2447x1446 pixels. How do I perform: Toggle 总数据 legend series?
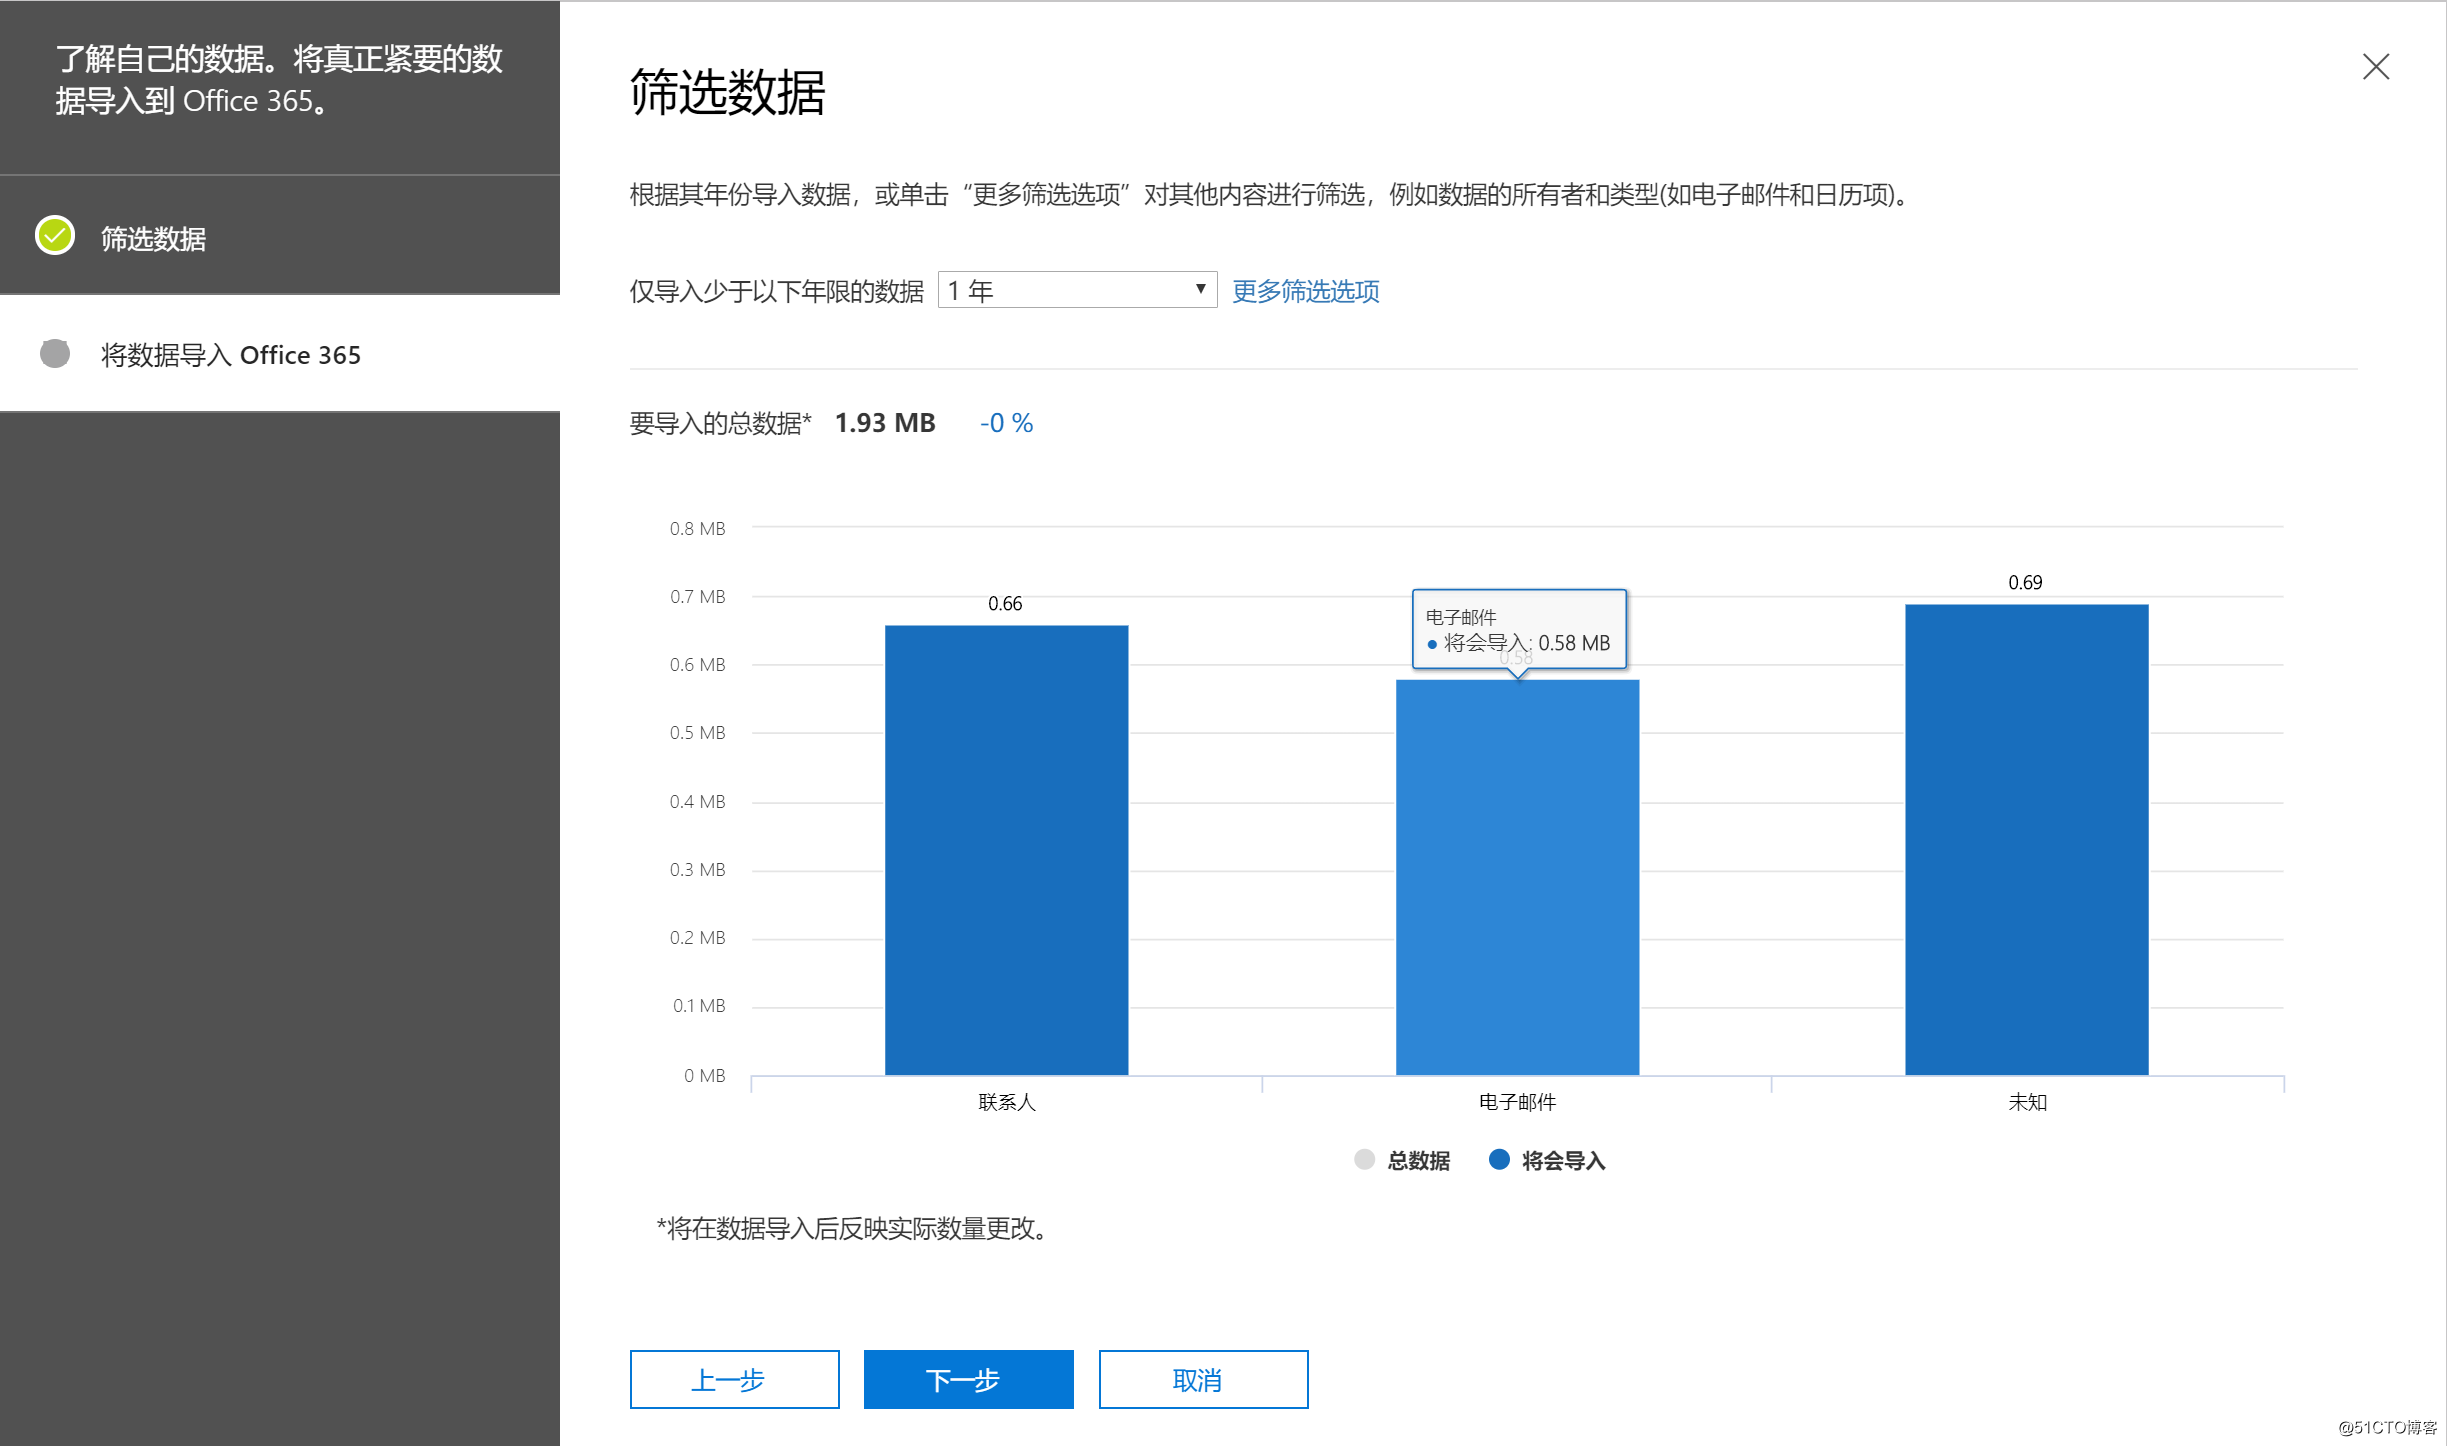[1402, 1160]
